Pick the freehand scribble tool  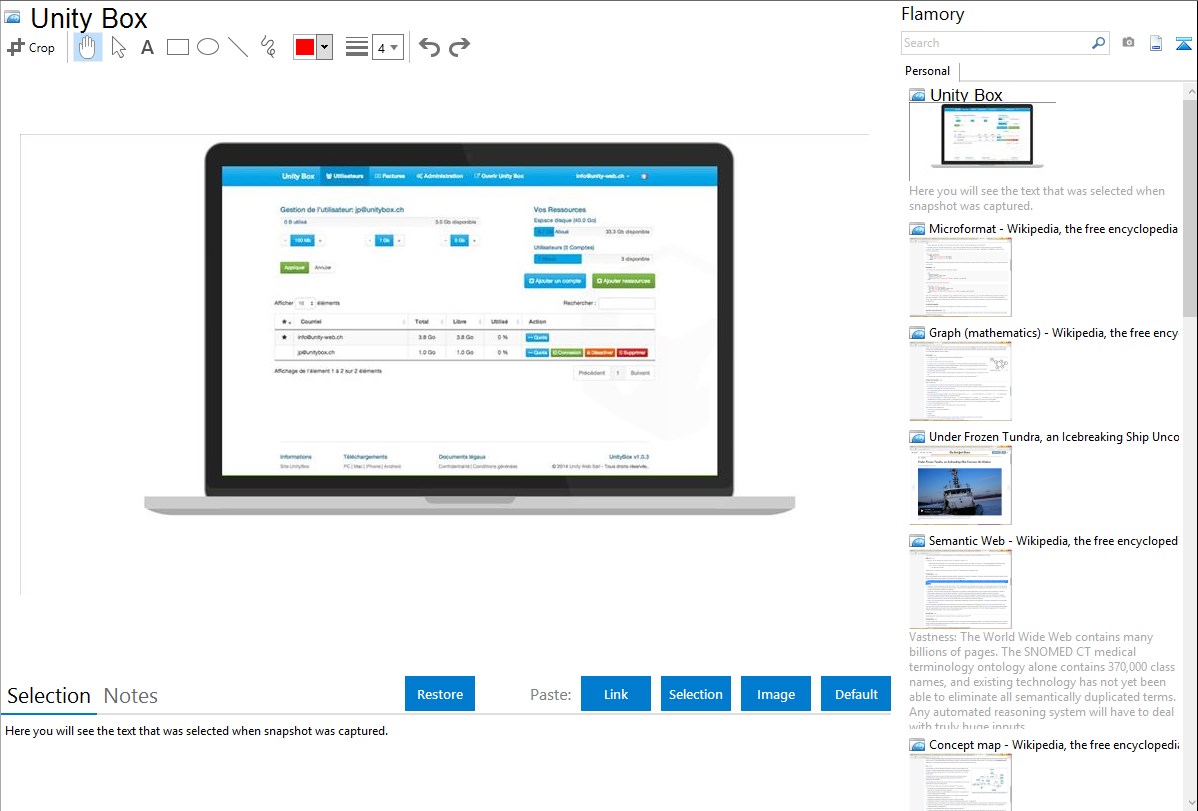coord(268,47)
